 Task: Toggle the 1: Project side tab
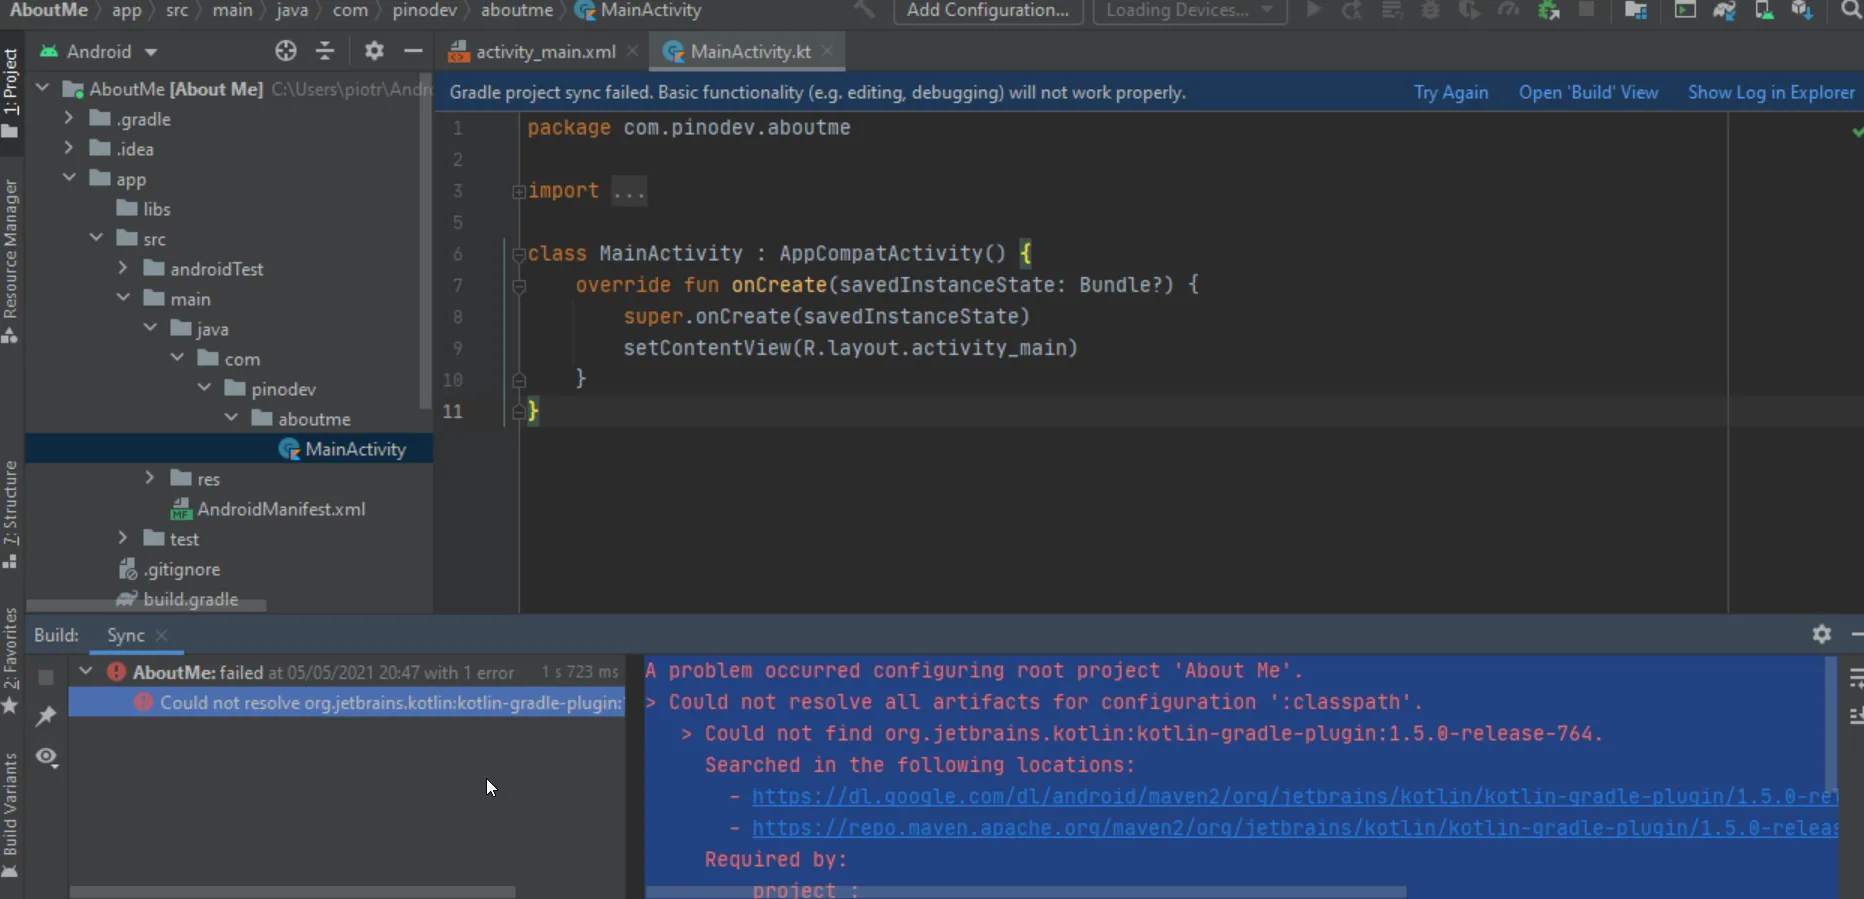coord(11,96)
